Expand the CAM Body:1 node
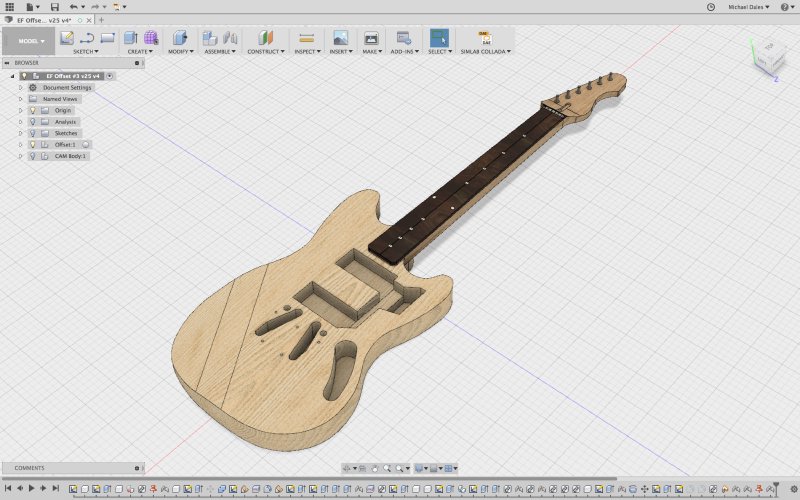 pyautogui.click(x=20, y=156)
